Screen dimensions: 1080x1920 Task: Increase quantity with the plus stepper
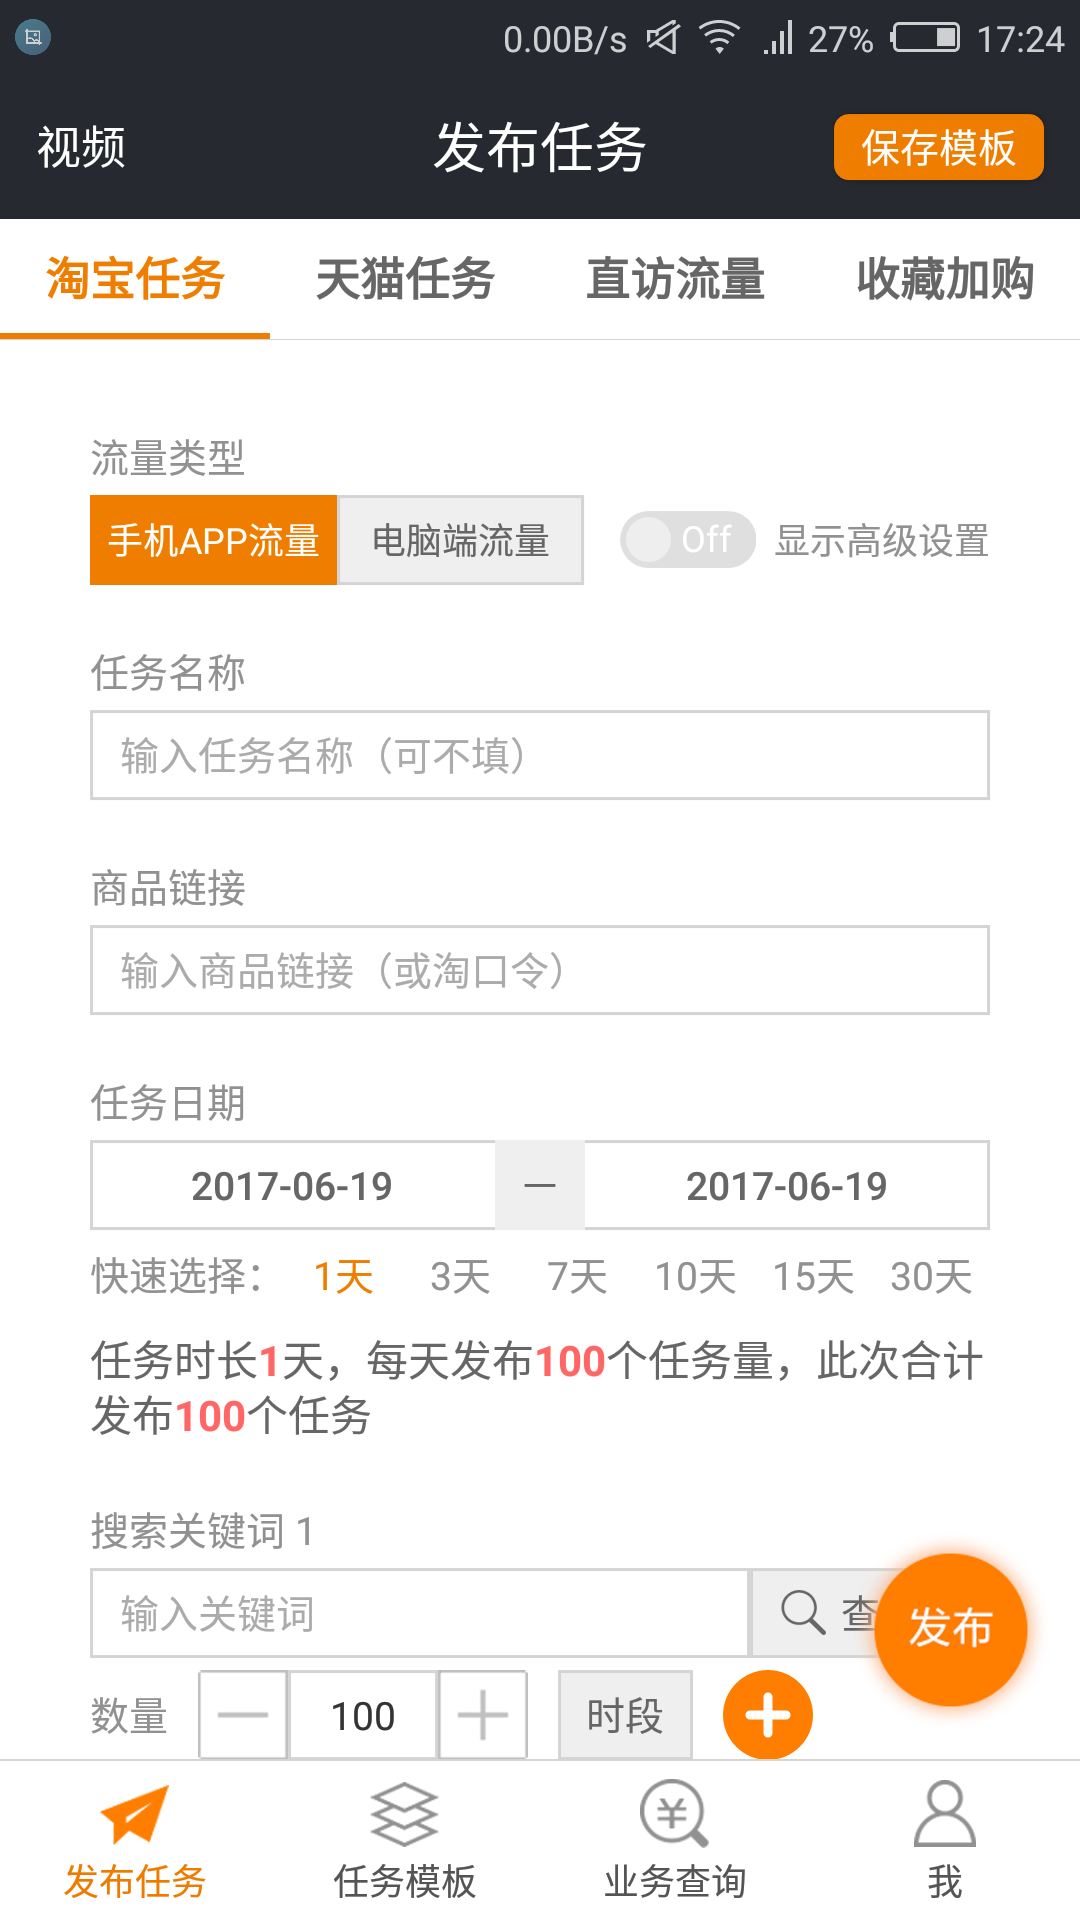click(x=482, y=1715)
